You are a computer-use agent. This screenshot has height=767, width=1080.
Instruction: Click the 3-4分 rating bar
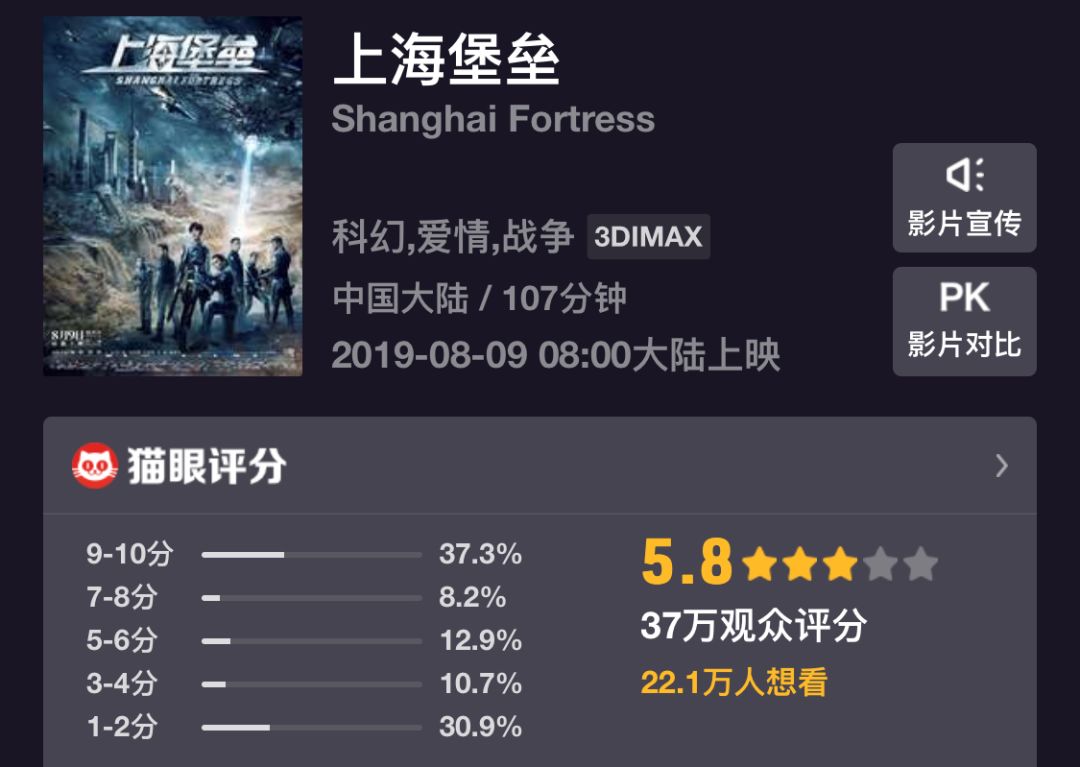tap(311, 684)
